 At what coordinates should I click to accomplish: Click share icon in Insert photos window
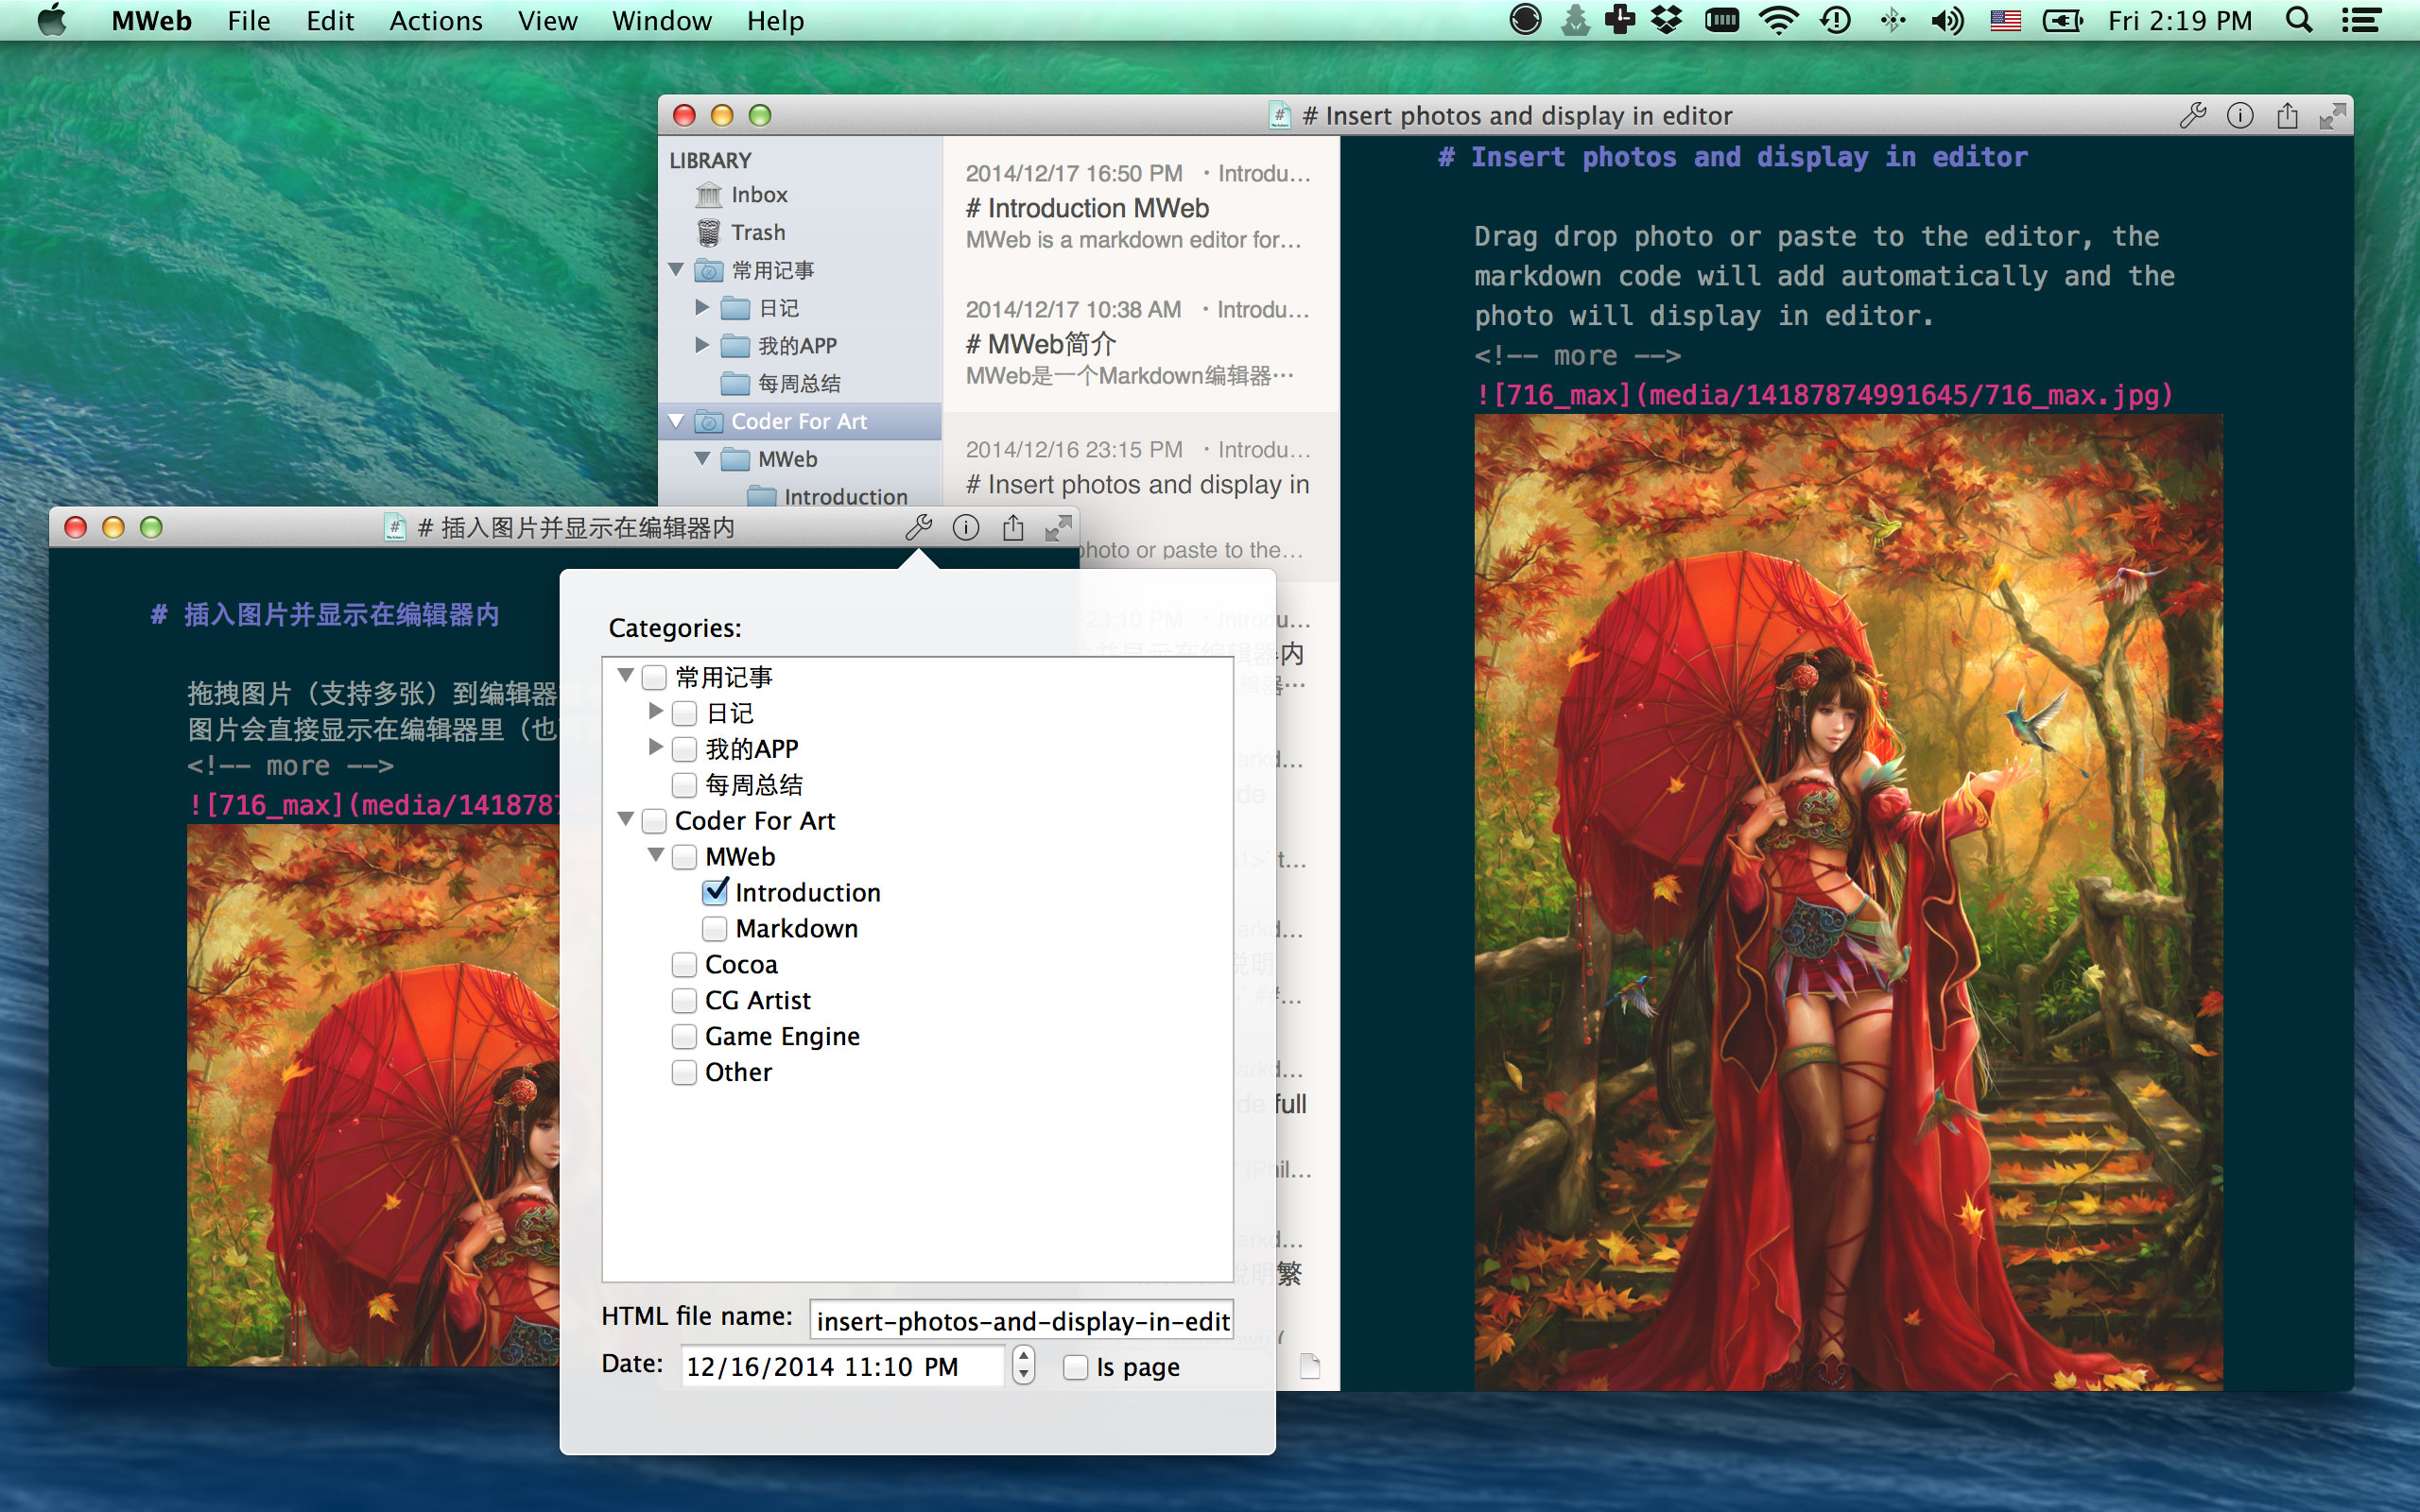[2287, 116]
